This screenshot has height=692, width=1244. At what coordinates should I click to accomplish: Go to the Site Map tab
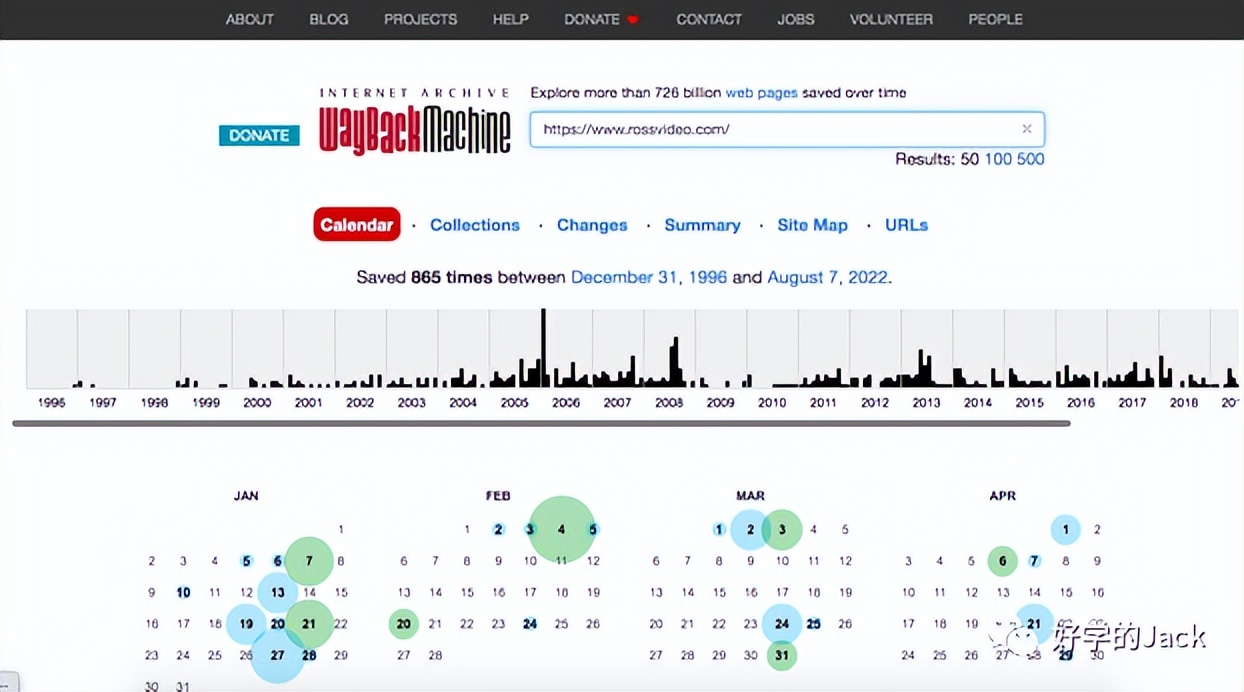(x=812, y=225)
